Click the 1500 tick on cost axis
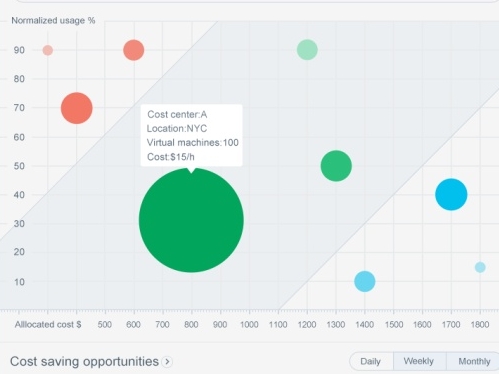 coord(394,324)
